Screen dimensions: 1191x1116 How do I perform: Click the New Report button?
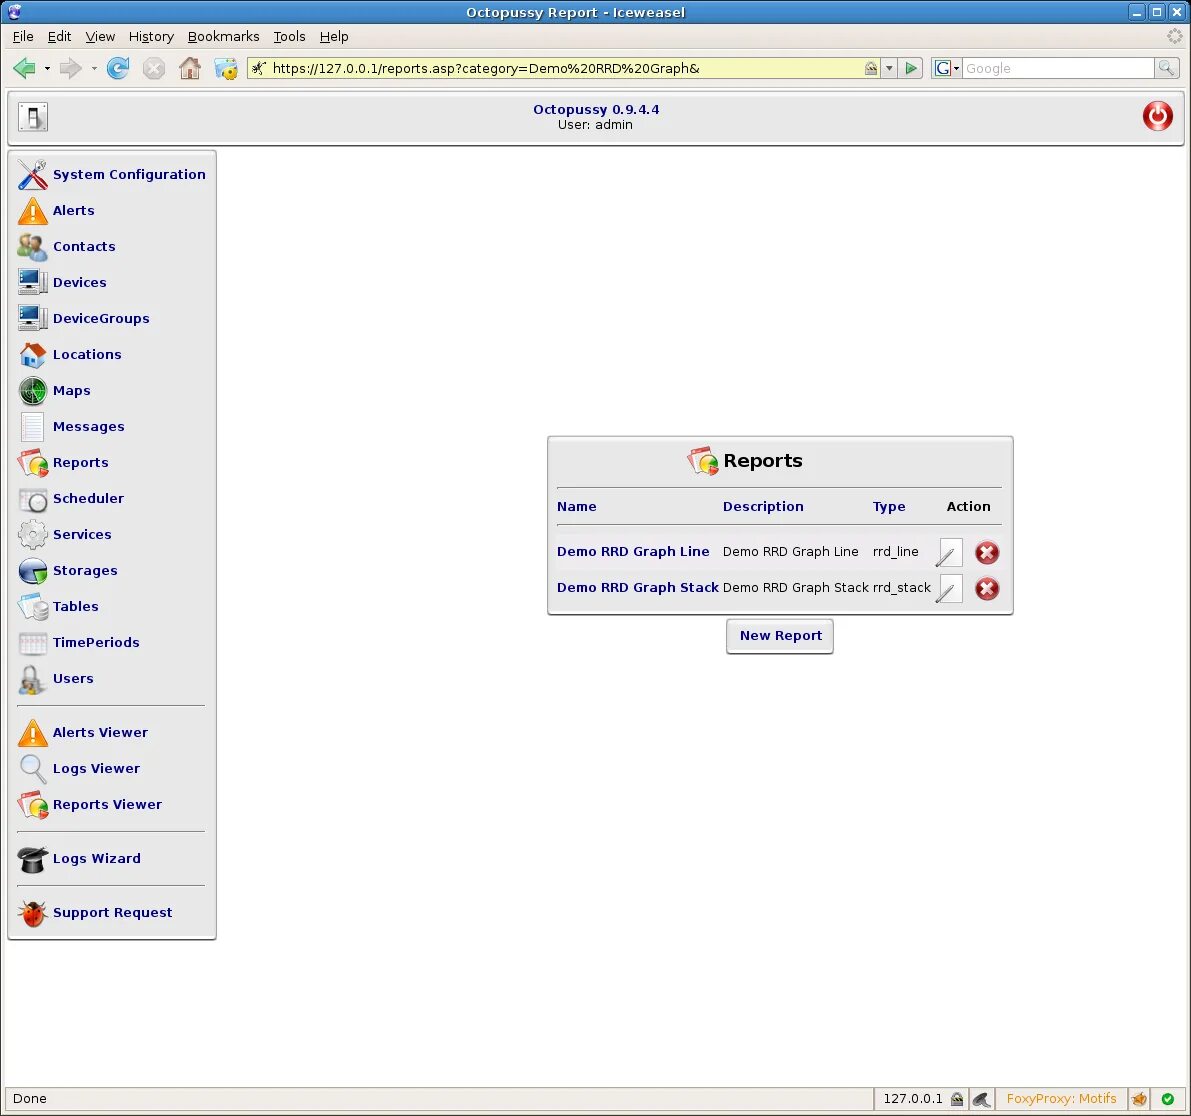[x=780, y=636]
